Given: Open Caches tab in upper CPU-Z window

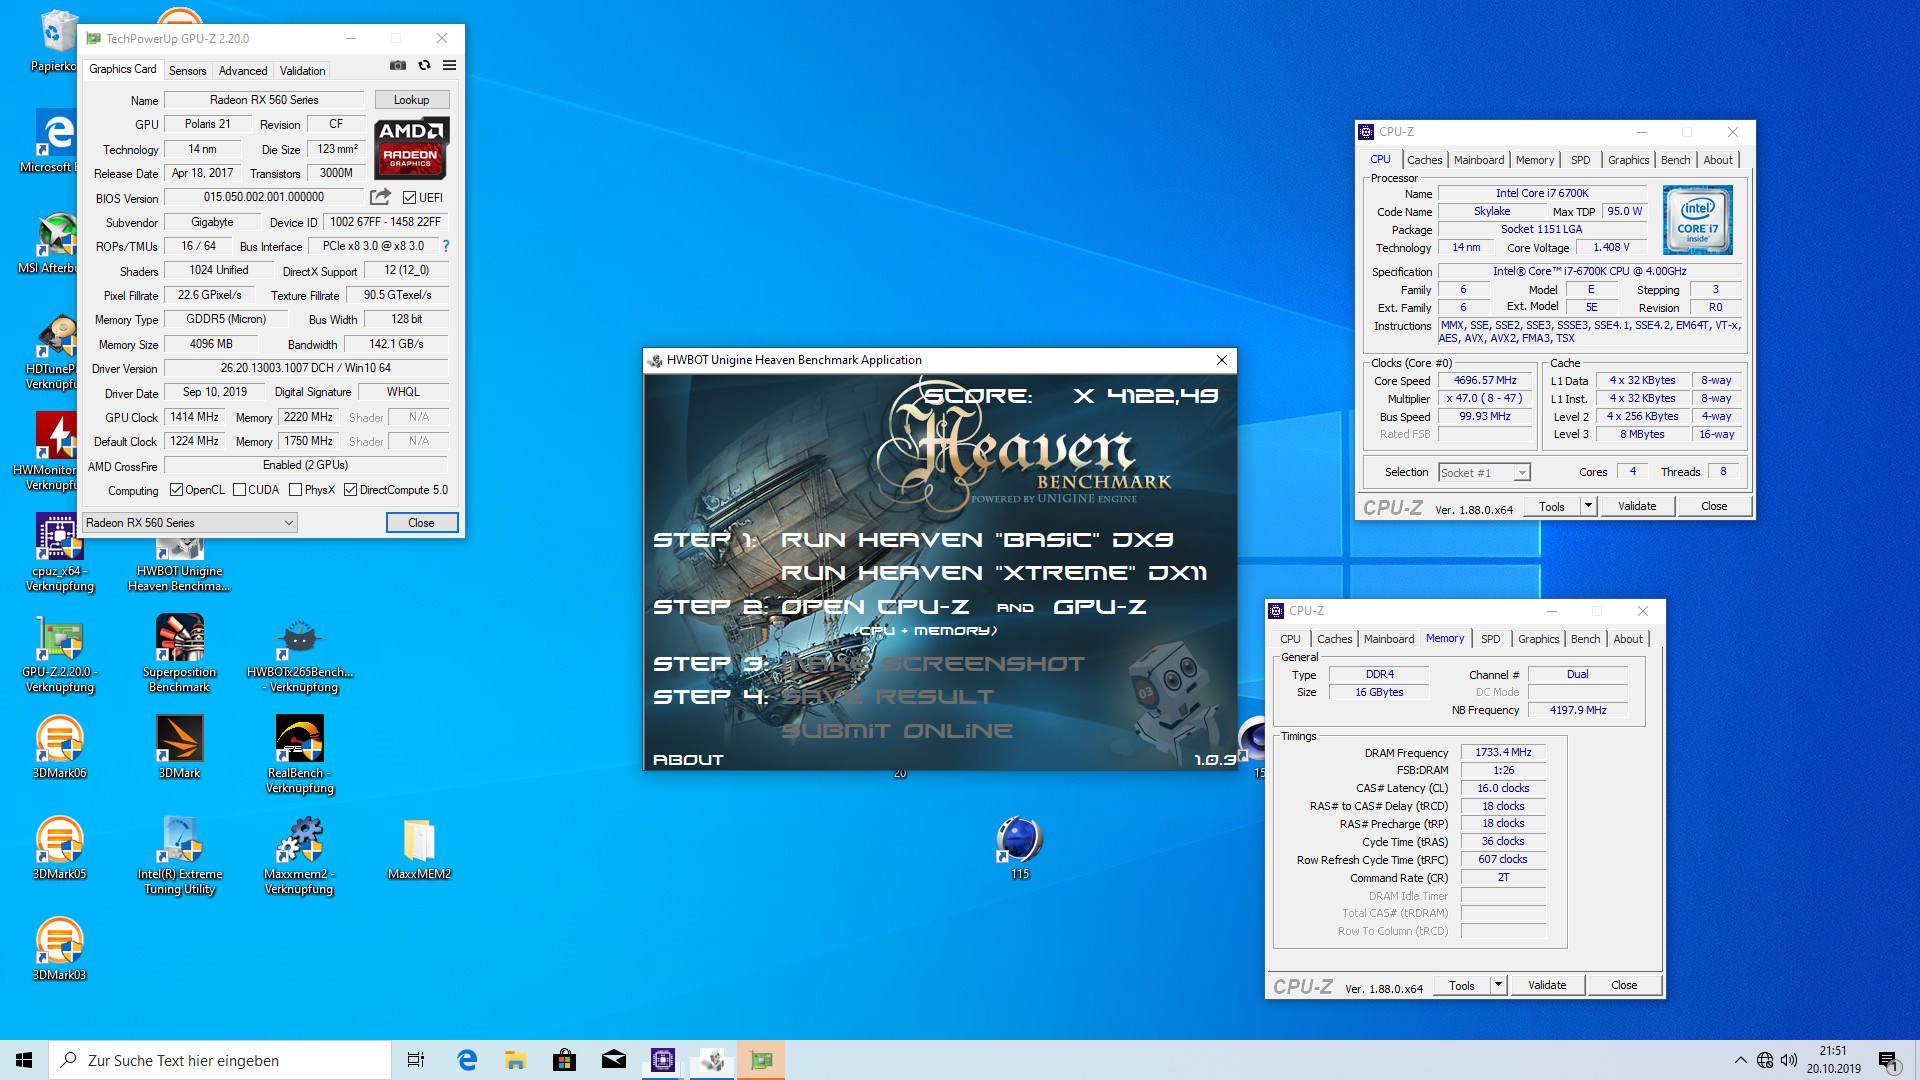Looking at the screenshot, I should click(1424, 160).
